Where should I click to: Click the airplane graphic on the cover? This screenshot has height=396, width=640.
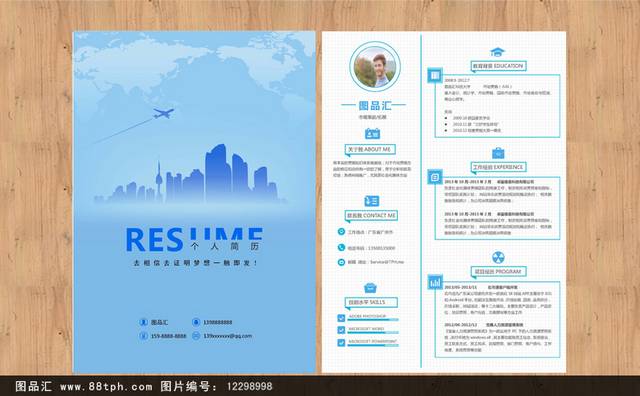pos(163,113)
